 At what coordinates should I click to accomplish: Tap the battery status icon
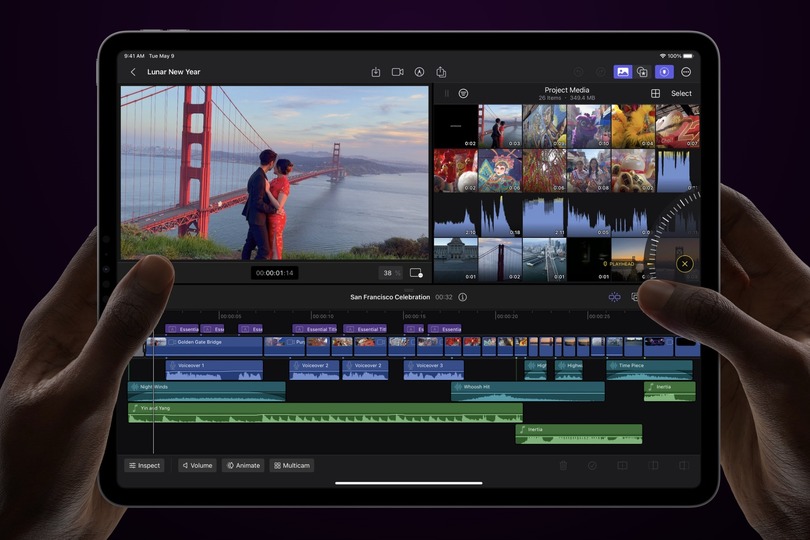(689, 56)
